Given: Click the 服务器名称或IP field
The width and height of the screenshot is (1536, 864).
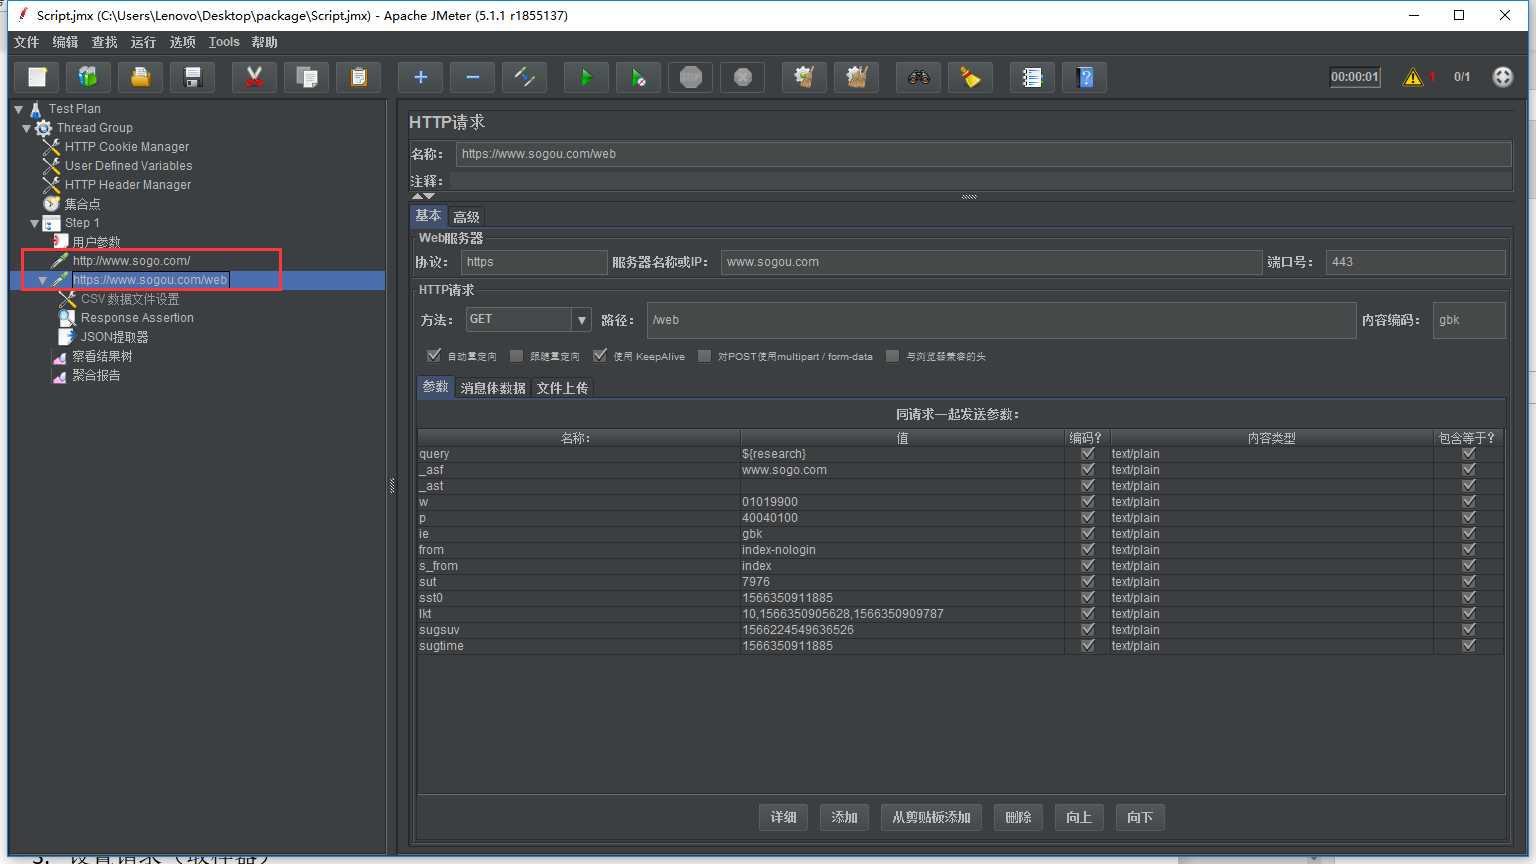Looking at the screenshot, I should (991, 262).
